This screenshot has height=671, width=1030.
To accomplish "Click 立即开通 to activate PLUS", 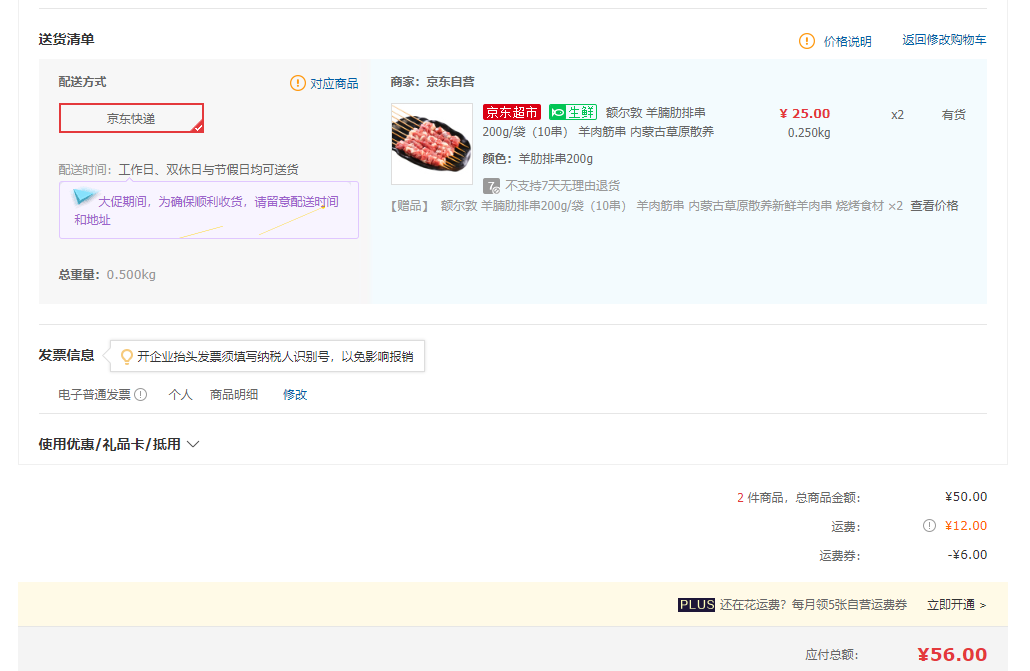I will [956, 605].
